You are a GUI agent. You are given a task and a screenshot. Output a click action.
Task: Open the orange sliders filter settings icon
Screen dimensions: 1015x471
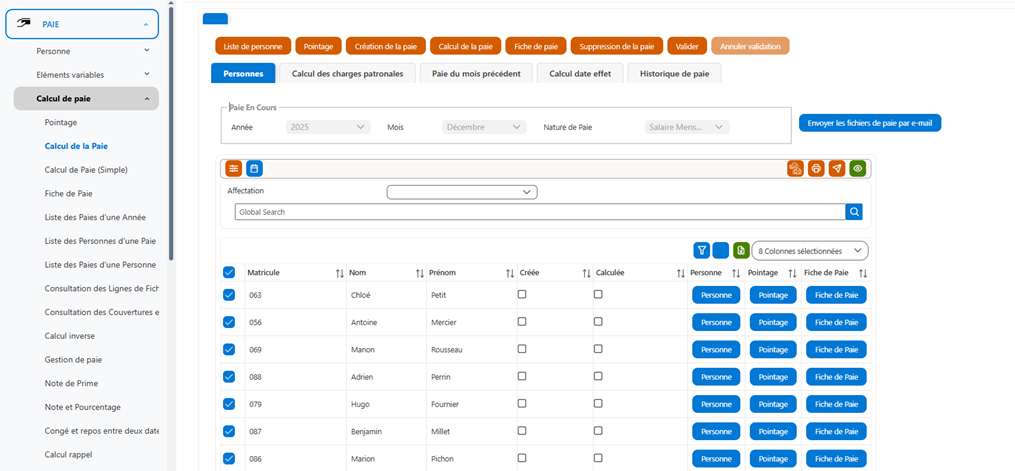click(234, 168)
